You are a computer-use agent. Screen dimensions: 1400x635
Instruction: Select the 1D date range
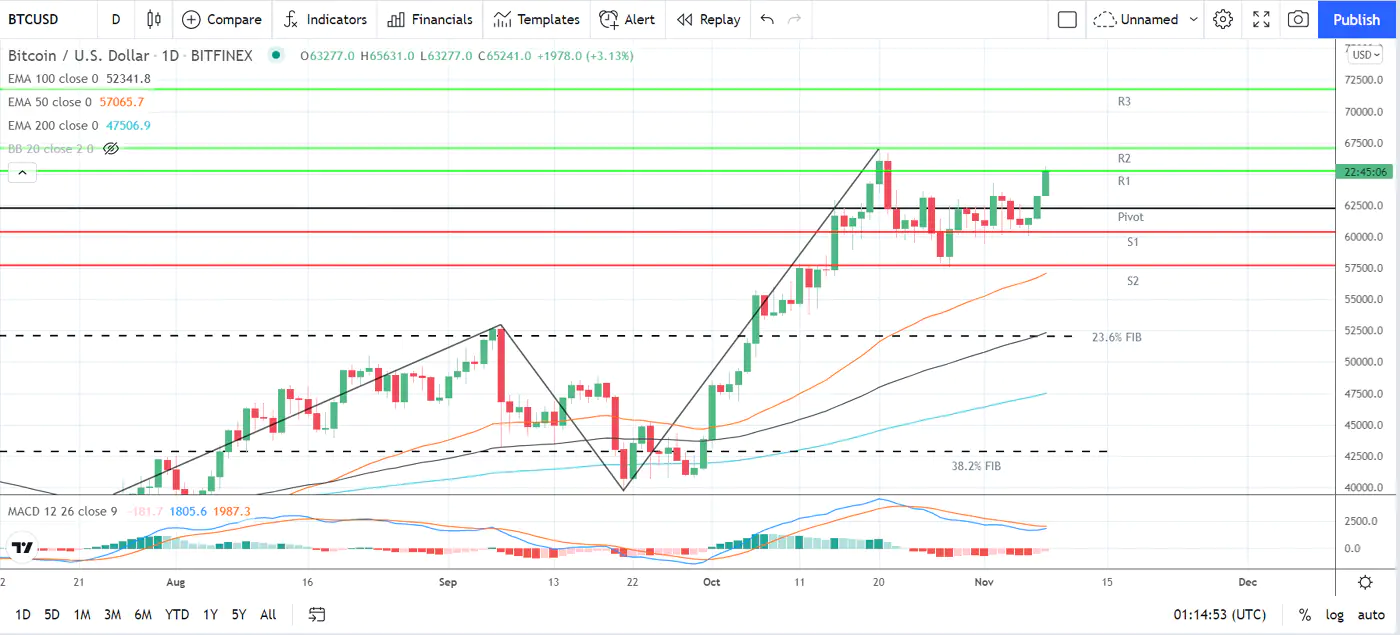click(x=22, y=614)
